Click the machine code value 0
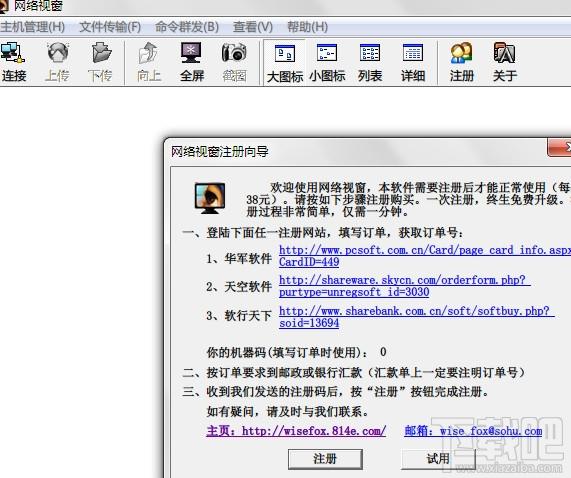Image resolution: width=571 pixels, height=478 pixels. 383,352
